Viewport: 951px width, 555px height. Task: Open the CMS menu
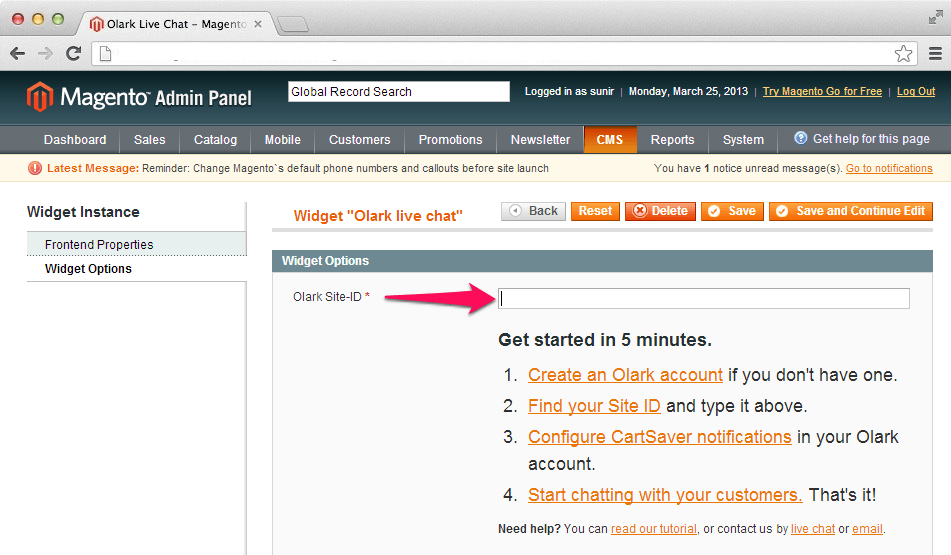tap(610, 140)
